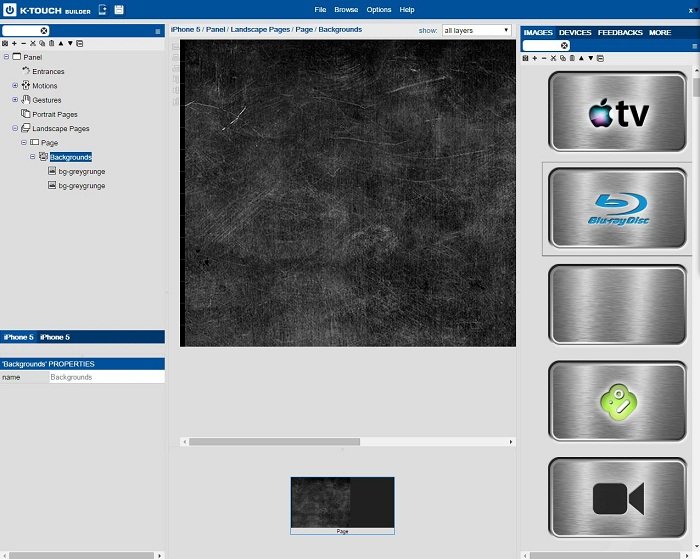Select the Apple TV button image
Screen dimensions: 700x559
pyautogui.click(x=617, y=112)
